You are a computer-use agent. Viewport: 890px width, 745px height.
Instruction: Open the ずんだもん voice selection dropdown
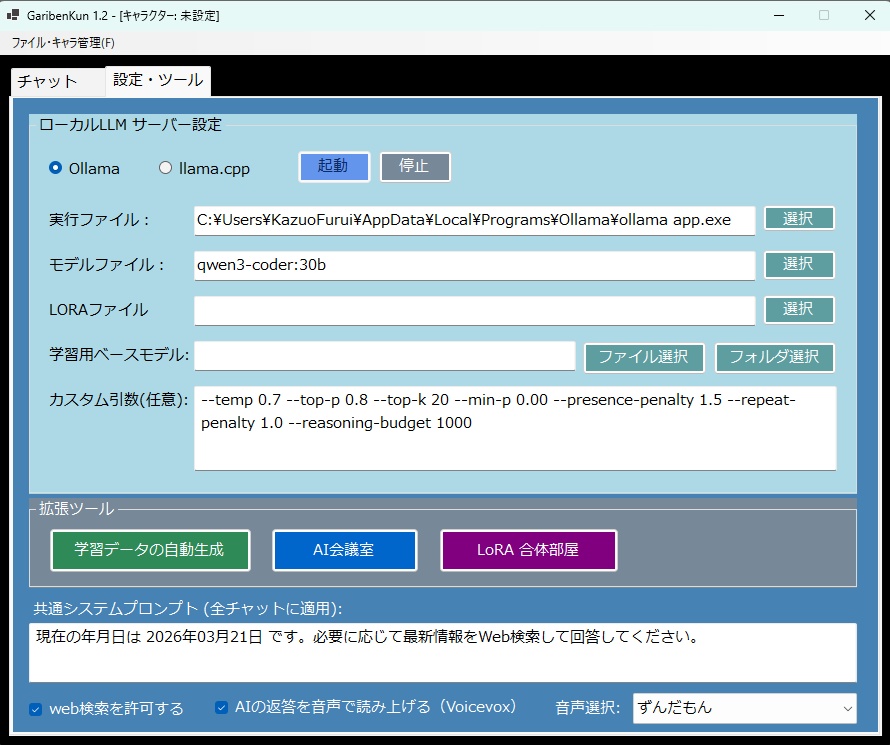click(x=744, y=708)
